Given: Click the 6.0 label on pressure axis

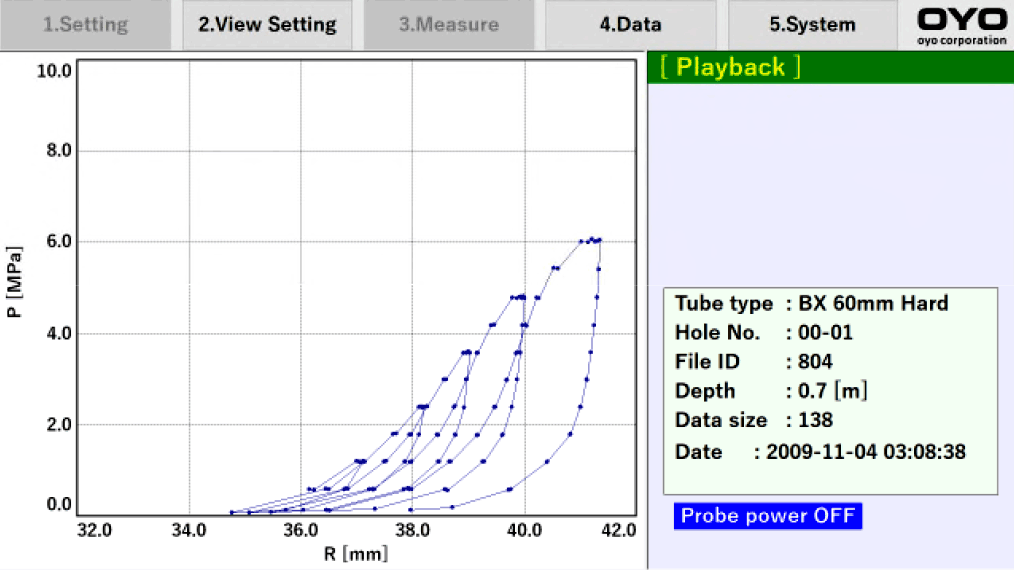Looking at the screenshot, I should (57, 242).
